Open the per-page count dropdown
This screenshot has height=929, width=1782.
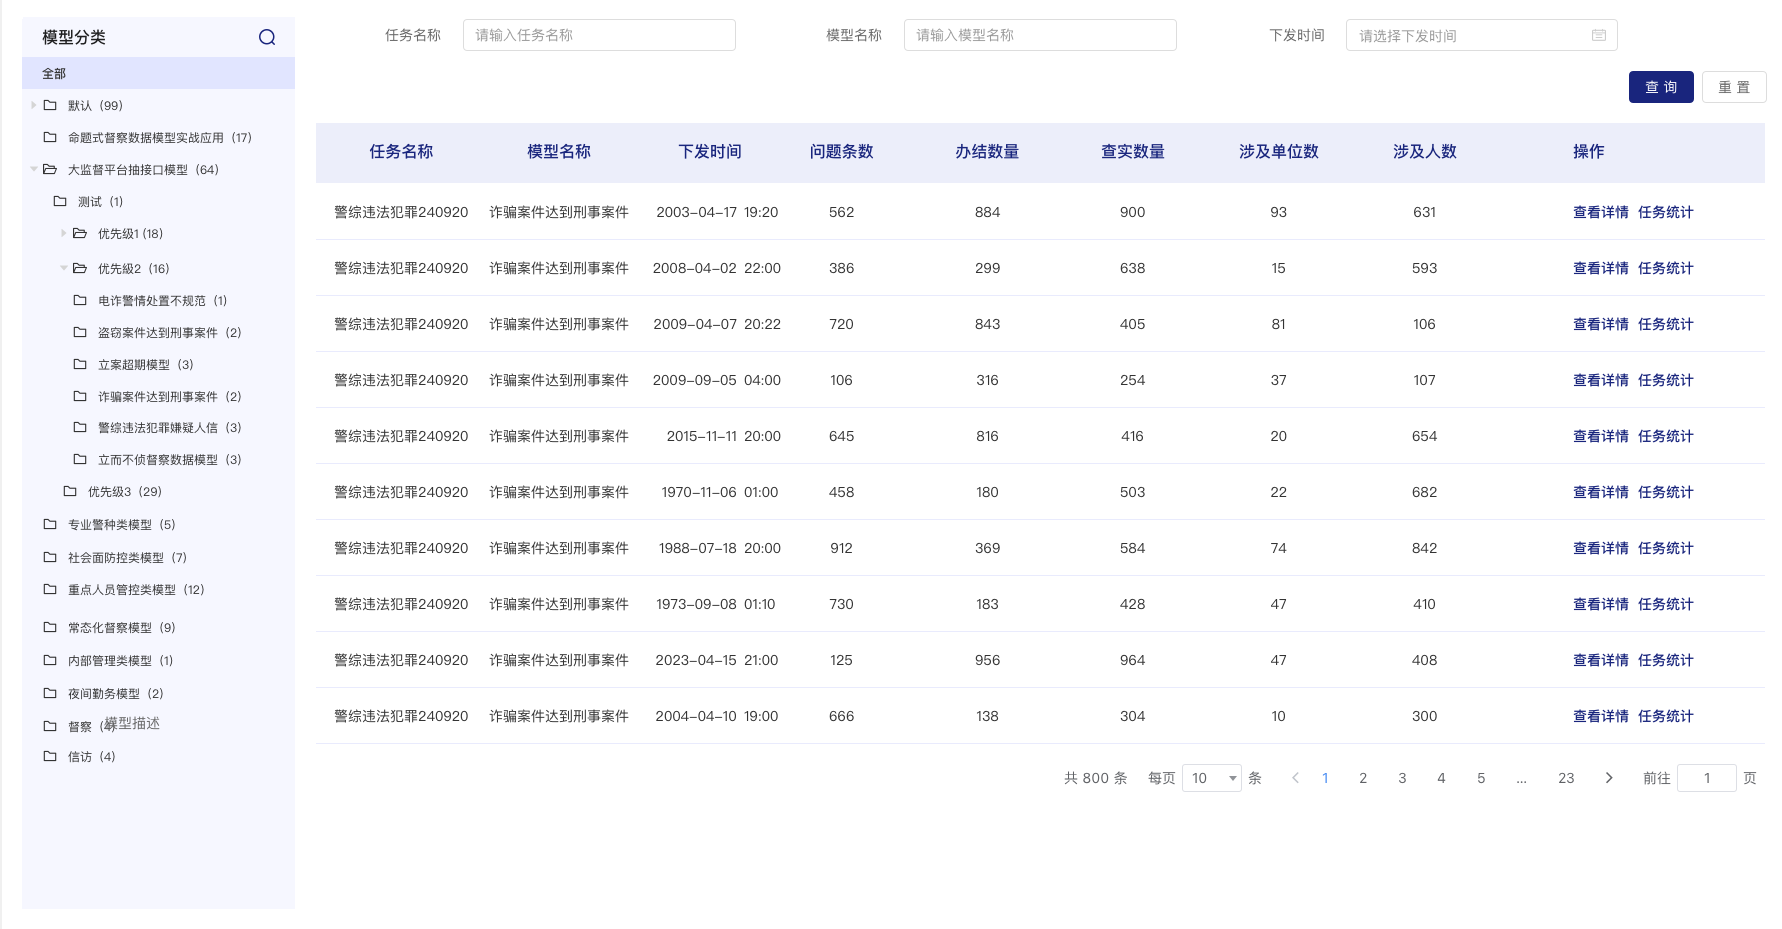[1211, 778]
